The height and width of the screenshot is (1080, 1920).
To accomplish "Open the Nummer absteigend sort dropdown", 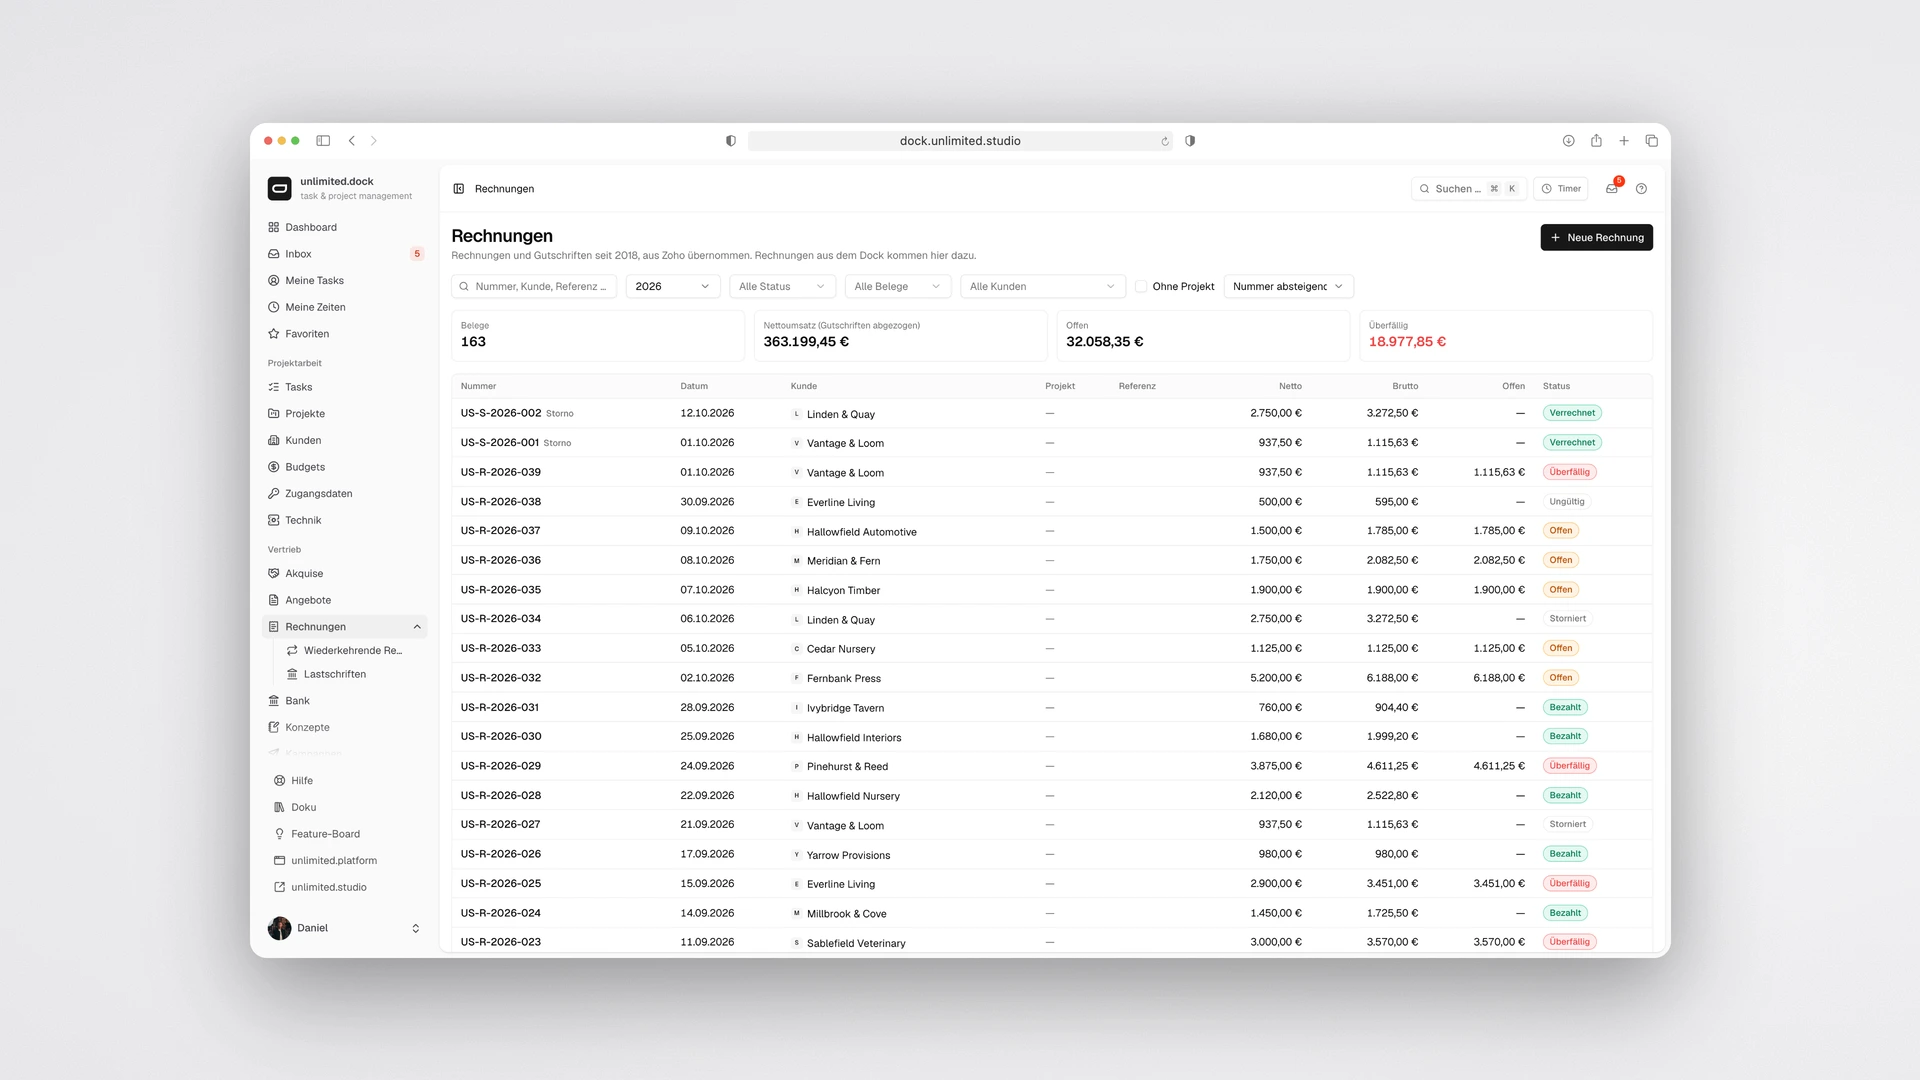I will (1289, 286).
